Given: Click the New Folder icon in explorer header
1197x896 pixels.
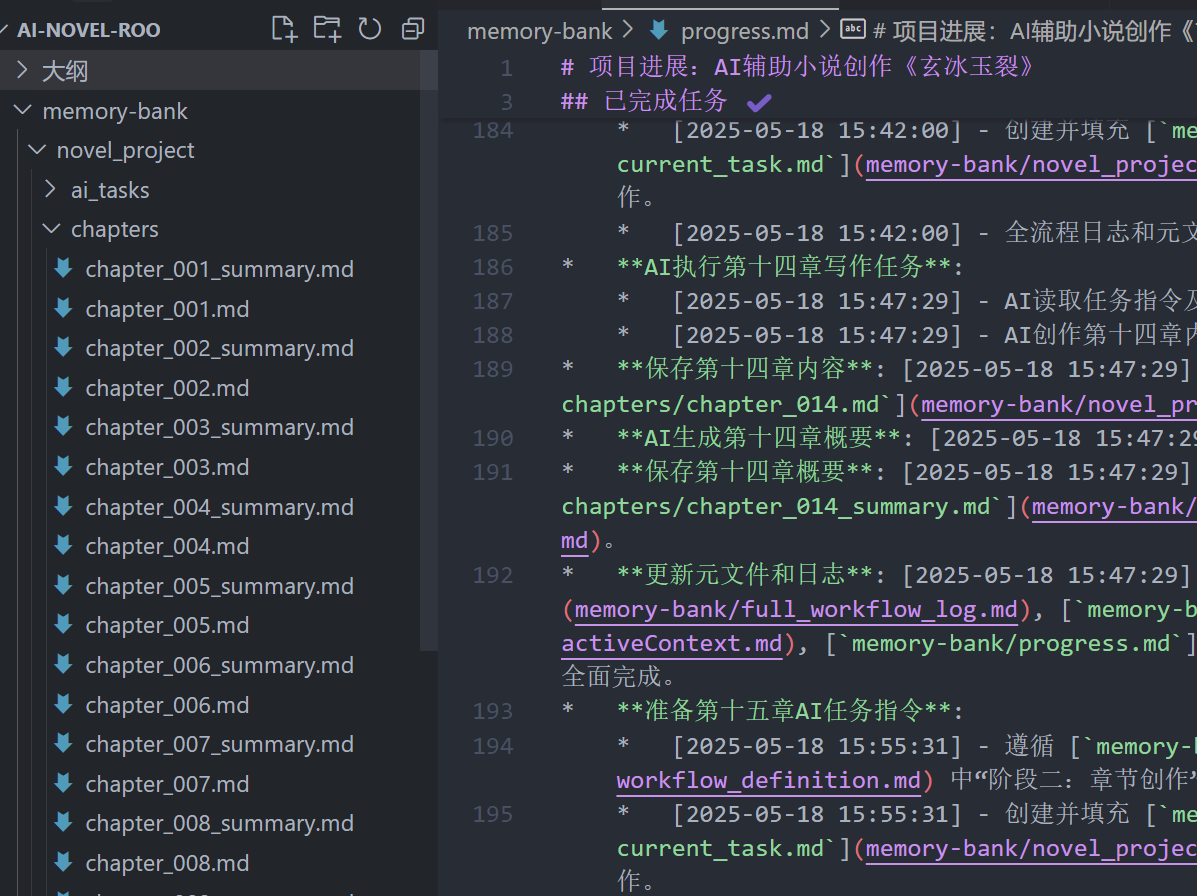Looking at the screenshot, I should pos(327,29).
